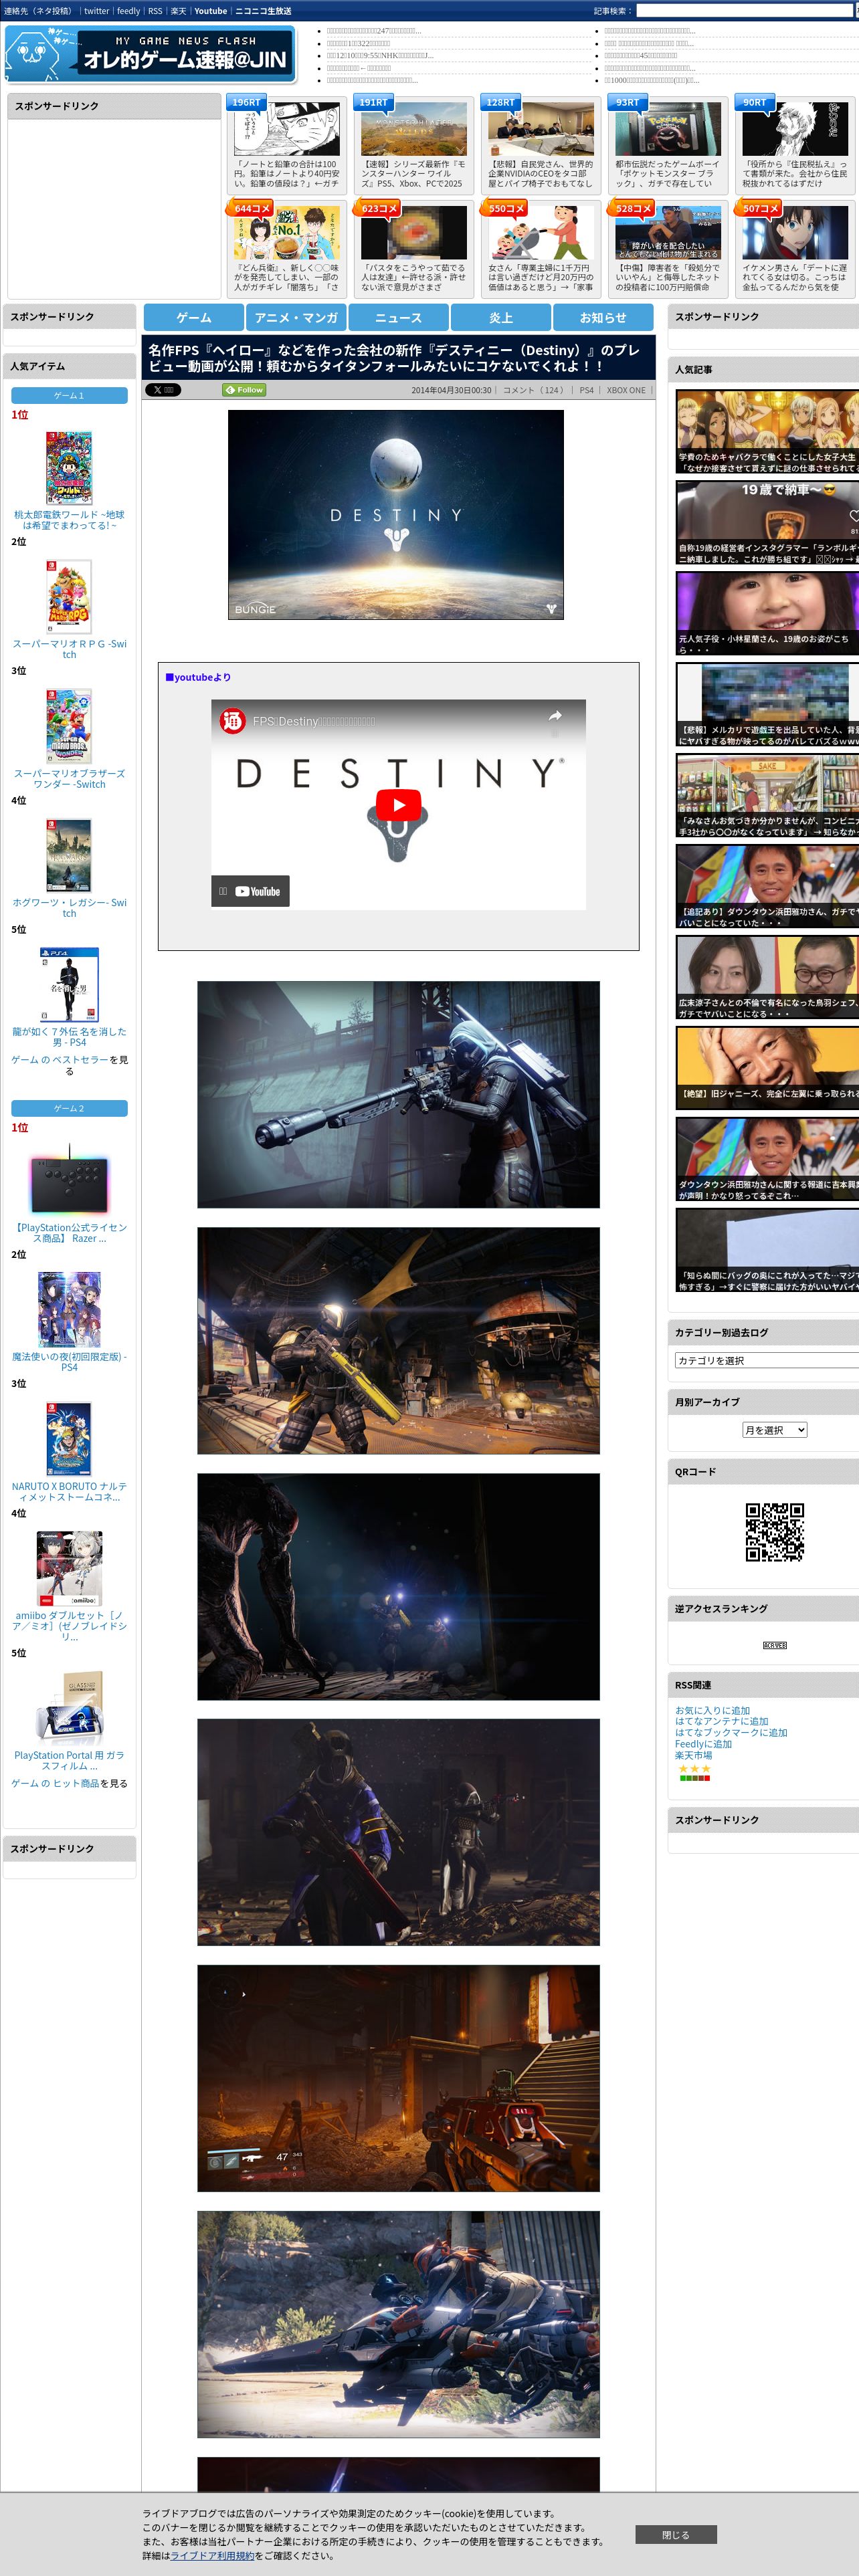859x2576 pixels.
Task: Open the 623コメ pasta article thumbnail
Action: pos(414,232)
